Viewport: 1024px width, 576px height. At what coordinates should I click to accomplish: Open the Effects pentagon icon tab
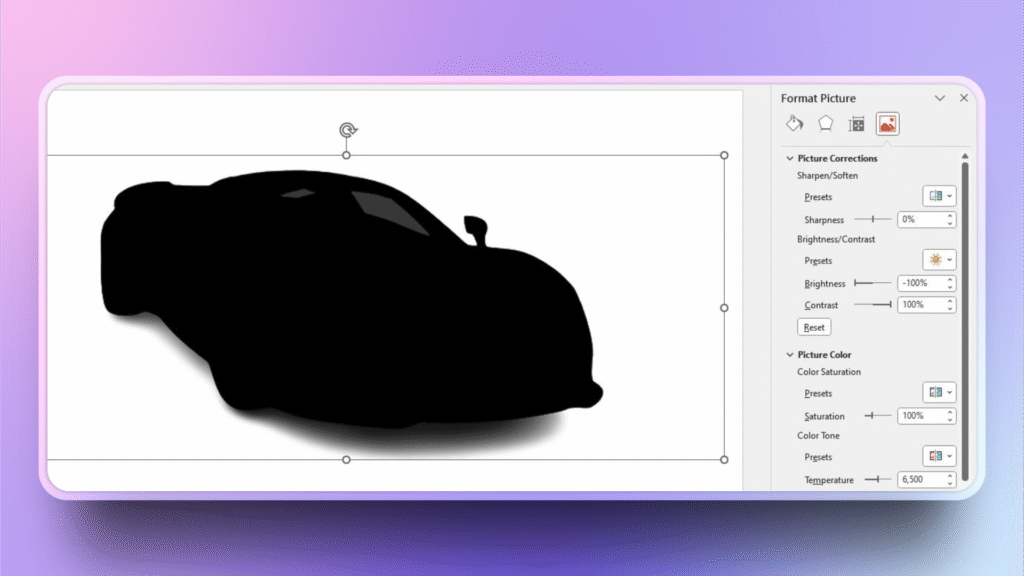[x=825, y=124]
